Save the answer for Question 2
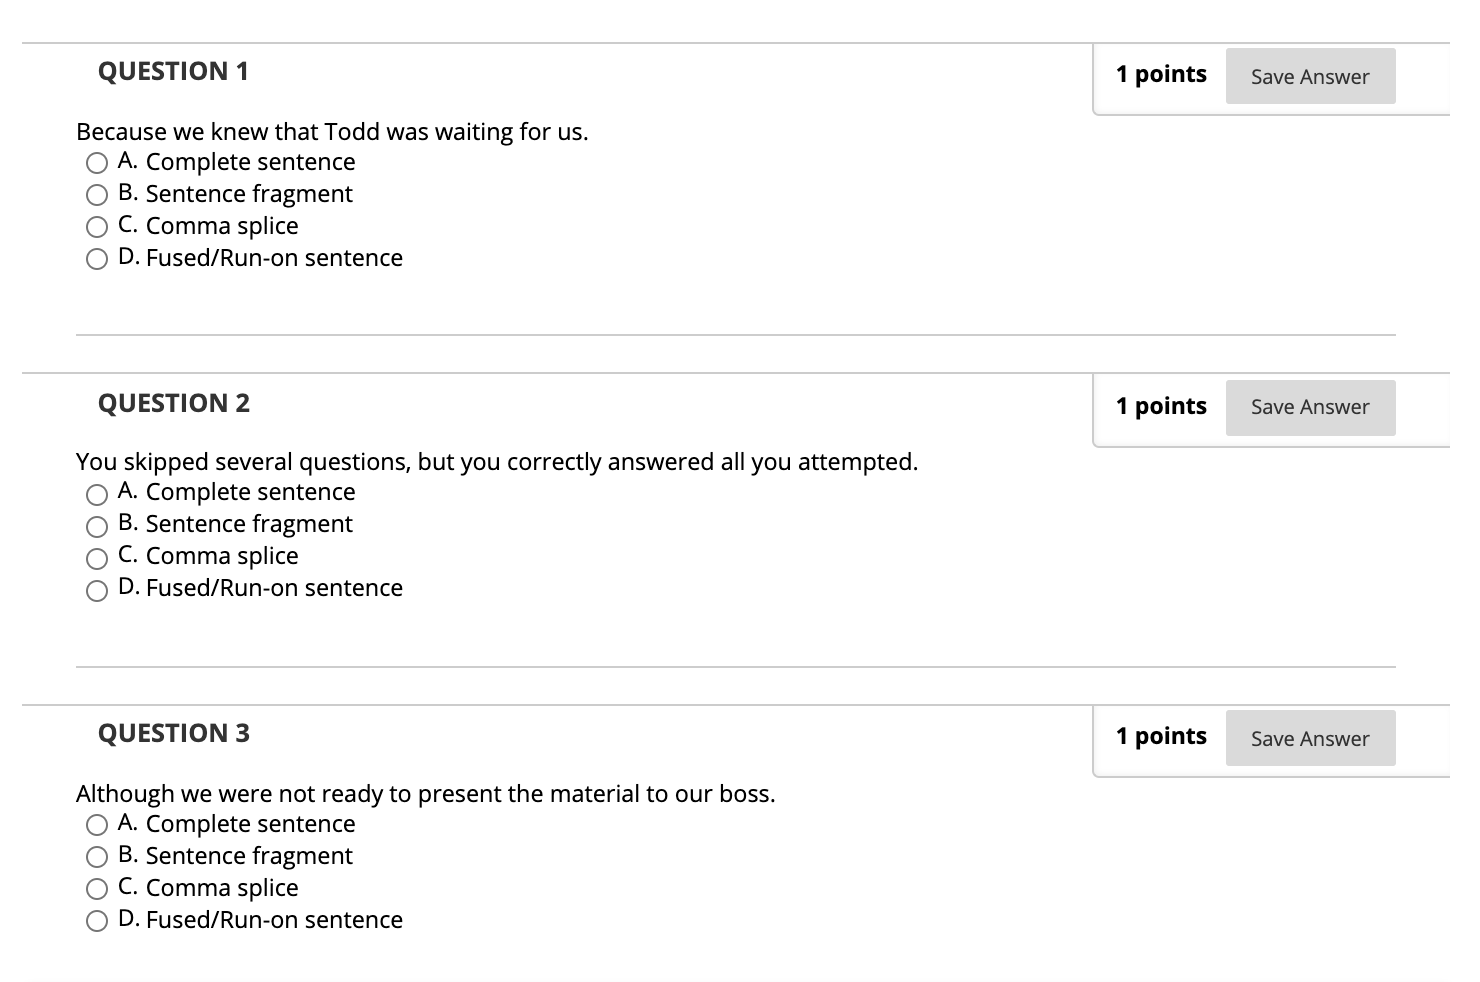 pyautogui.click(x=1310, y=407)
